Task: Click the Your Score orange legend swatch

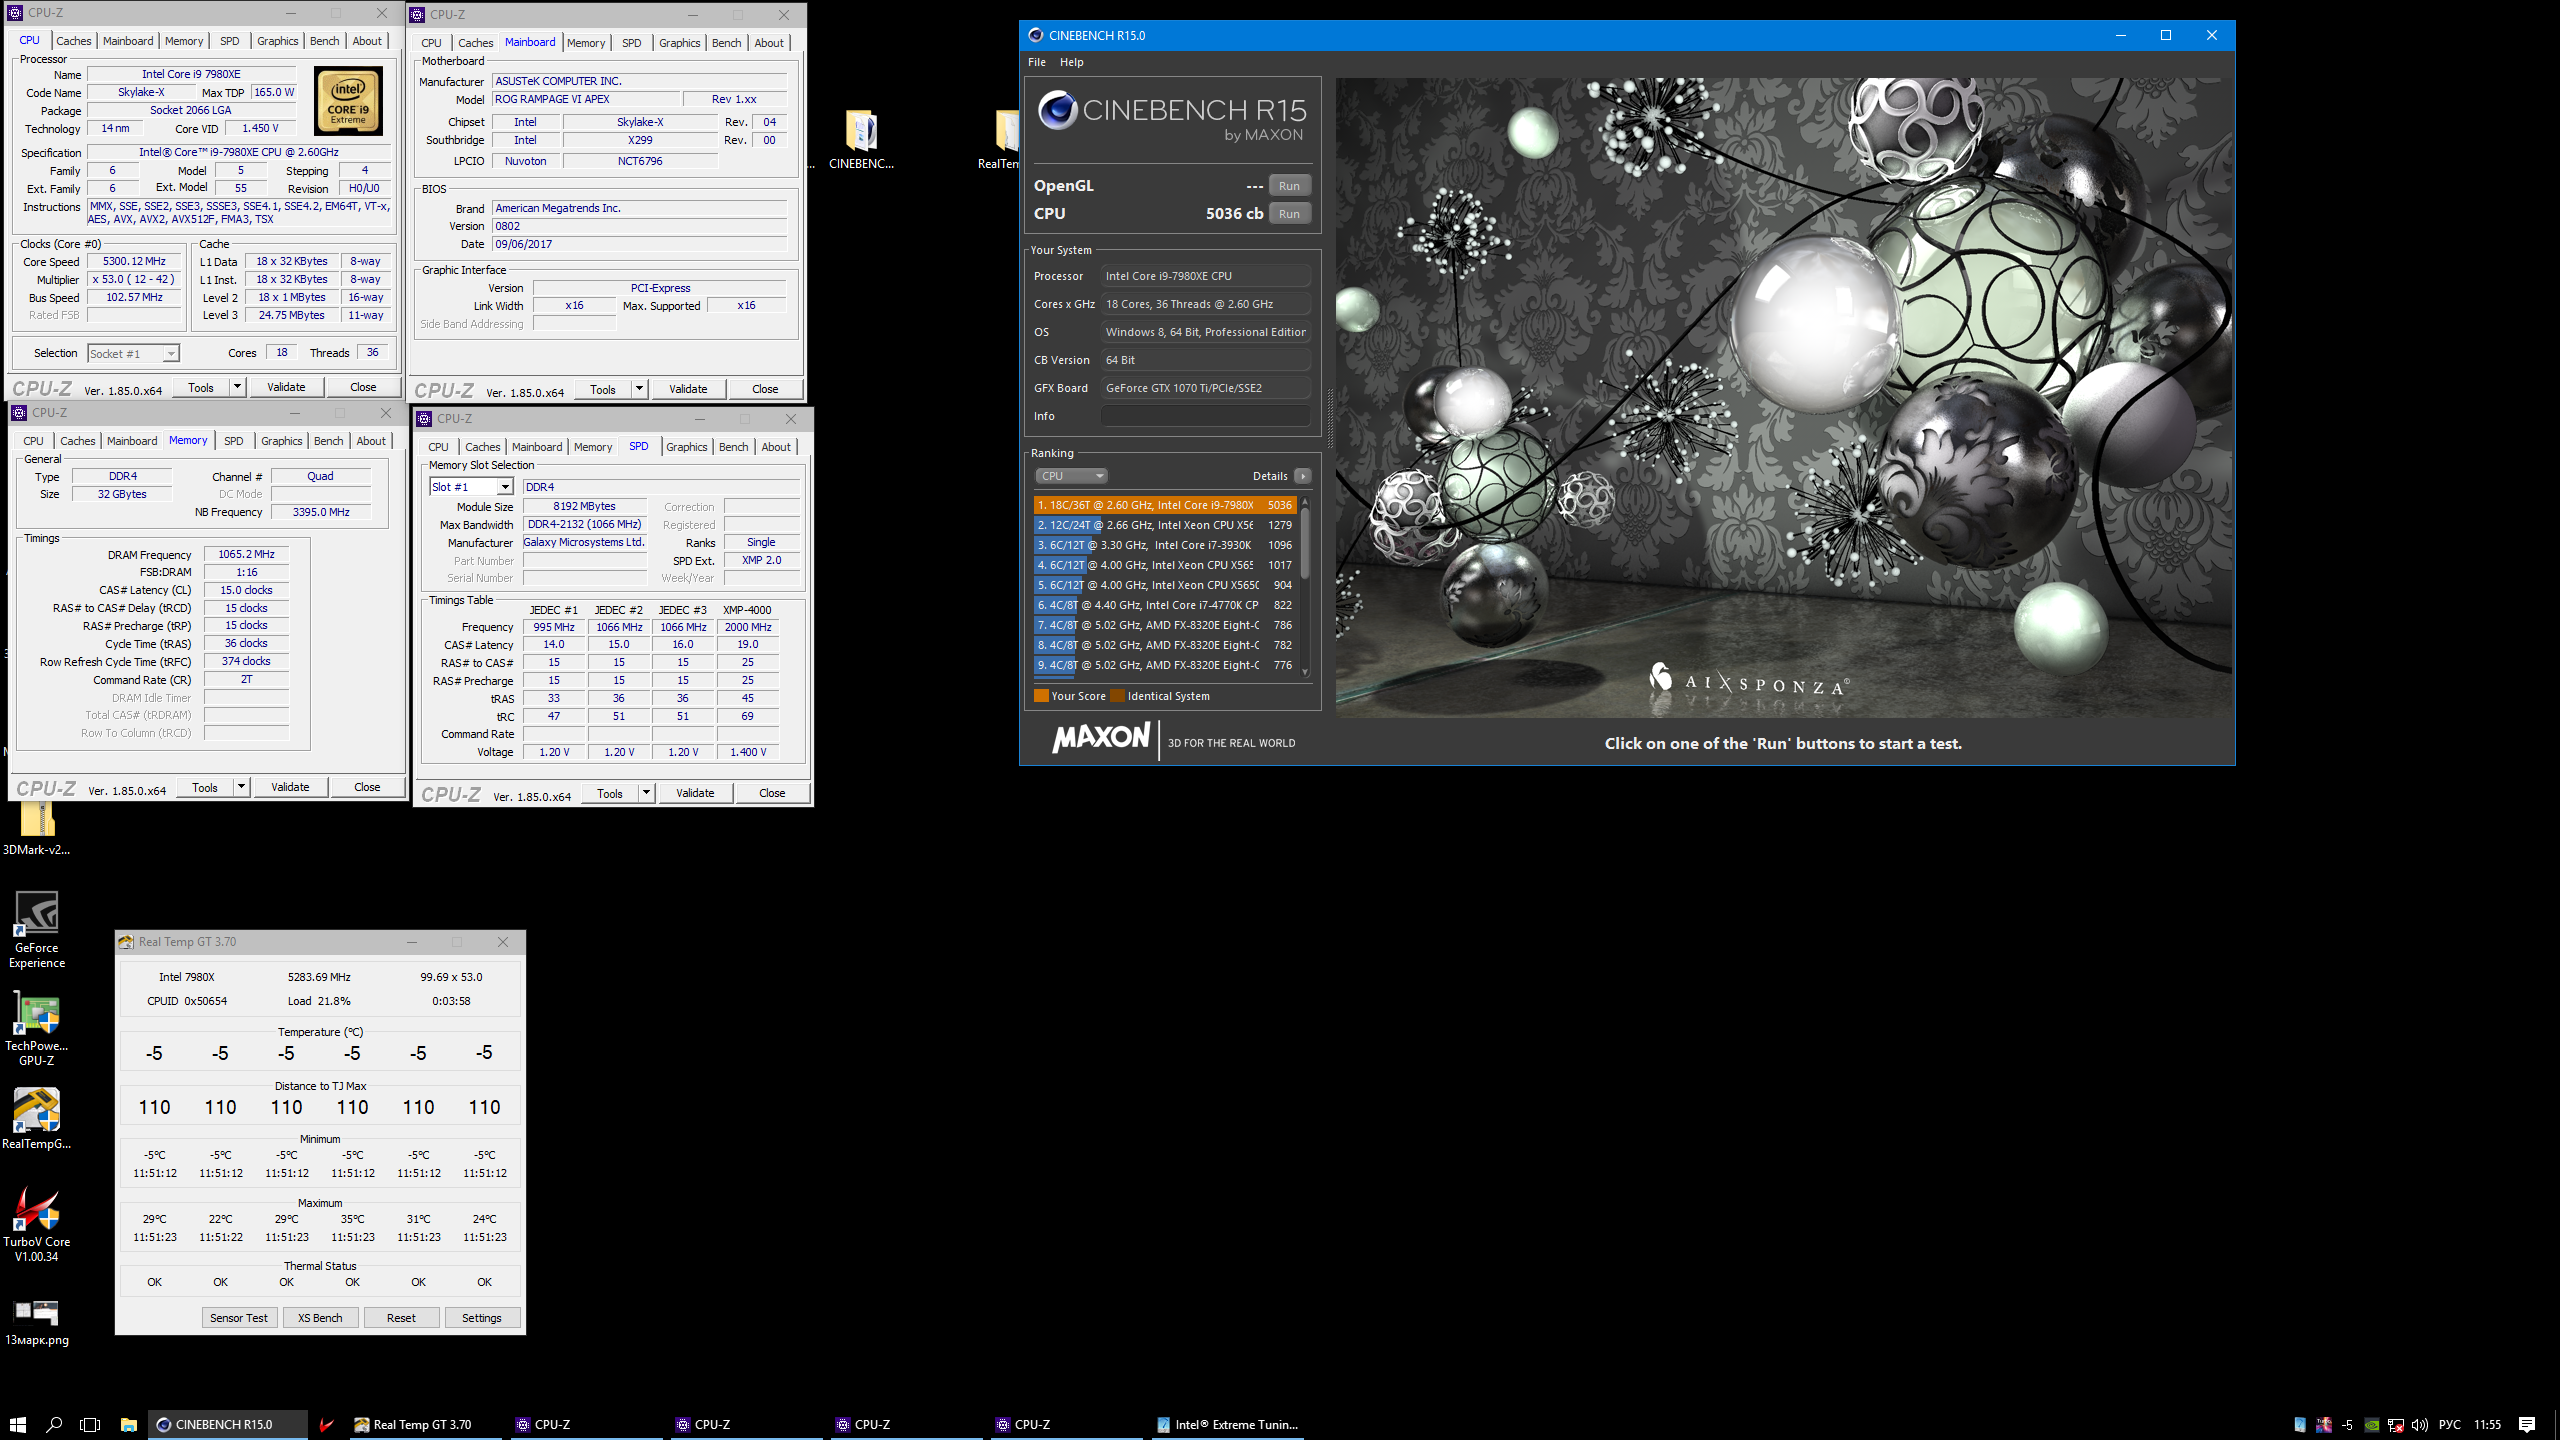Action: click(x=1041, y=696)
